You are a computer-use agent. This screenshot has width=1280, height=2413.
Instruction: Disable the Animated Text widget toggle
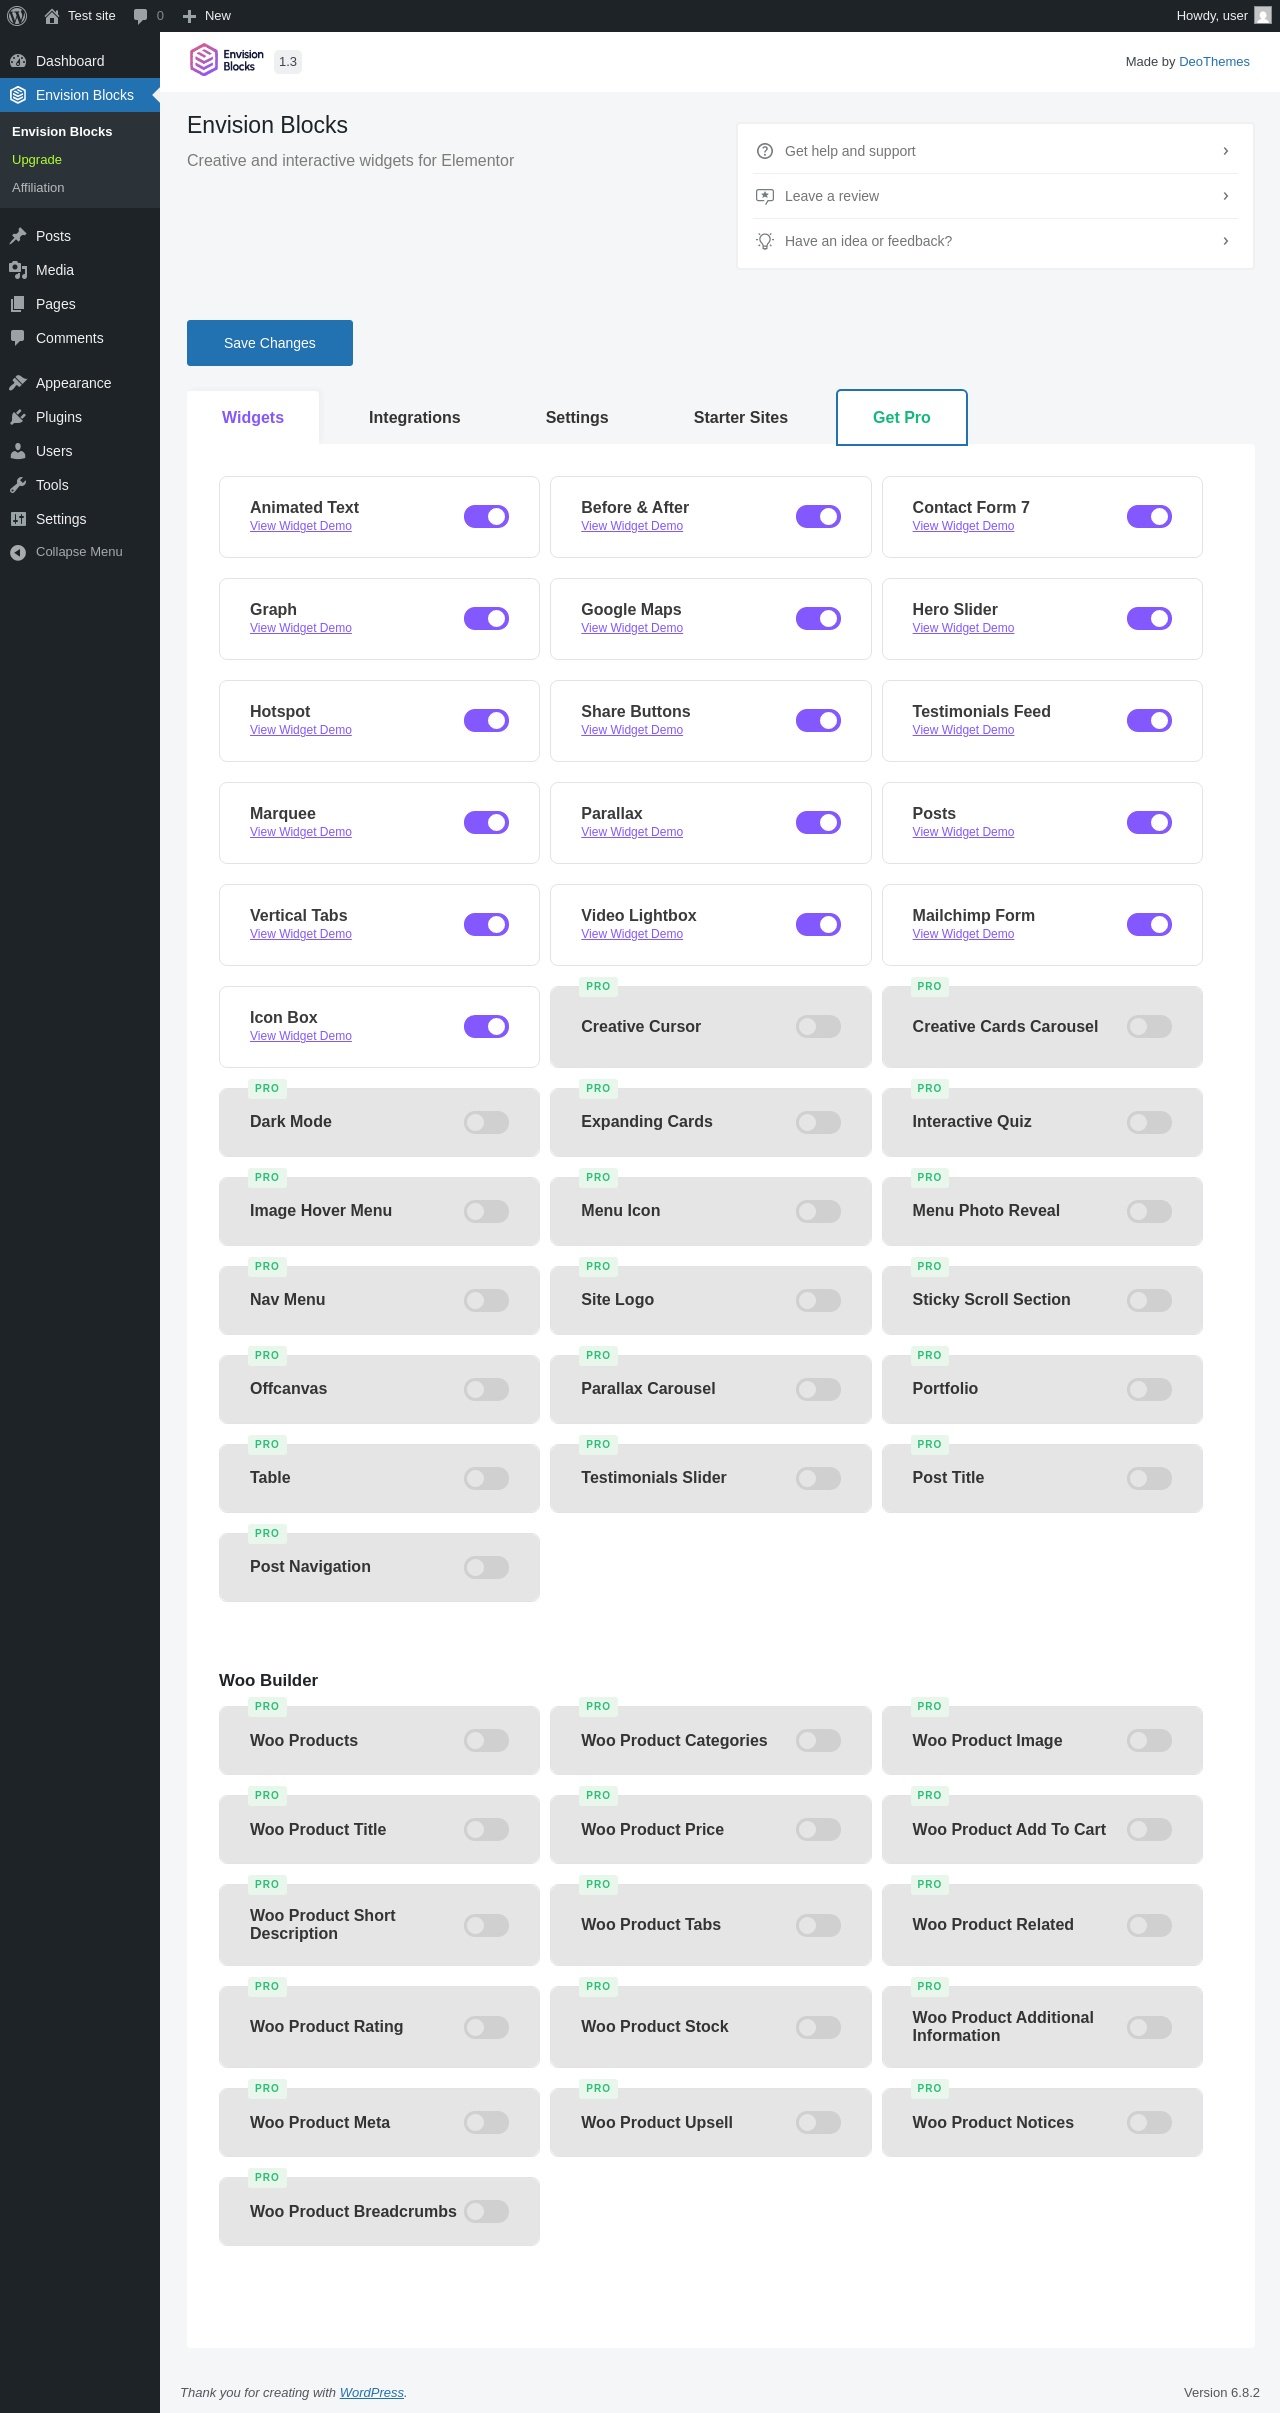(487, 517)
